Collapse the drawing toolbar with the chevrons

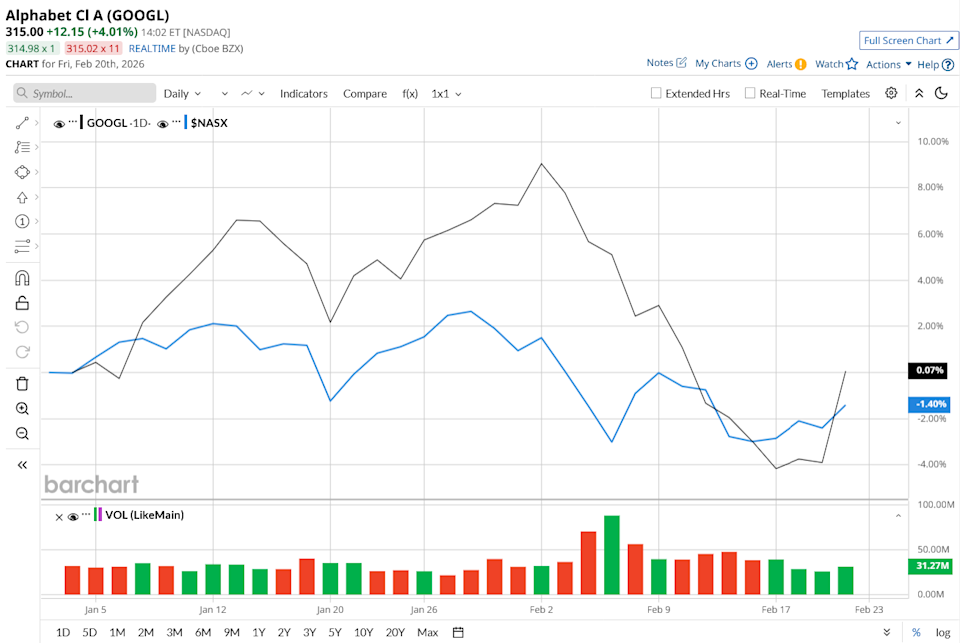22,464
